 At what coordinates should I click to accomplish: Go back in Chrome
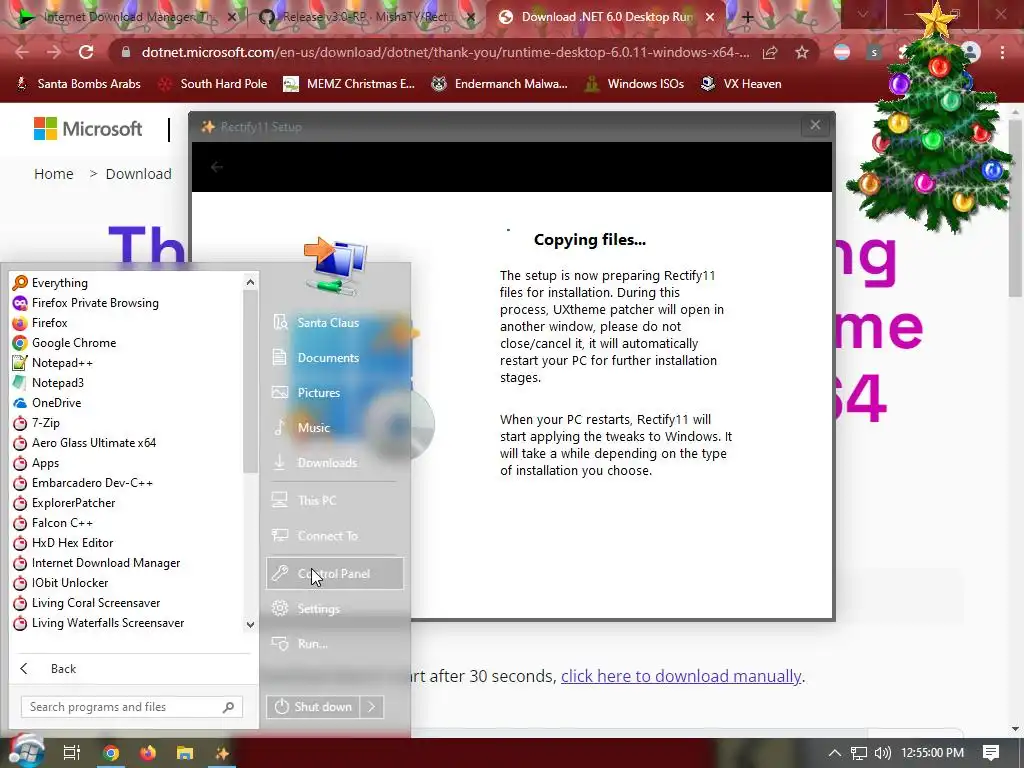[22, 52]
